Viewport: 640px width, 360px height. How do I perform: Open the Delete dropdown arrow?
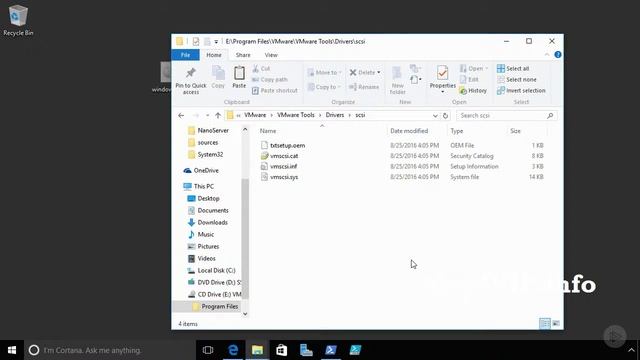379,73
